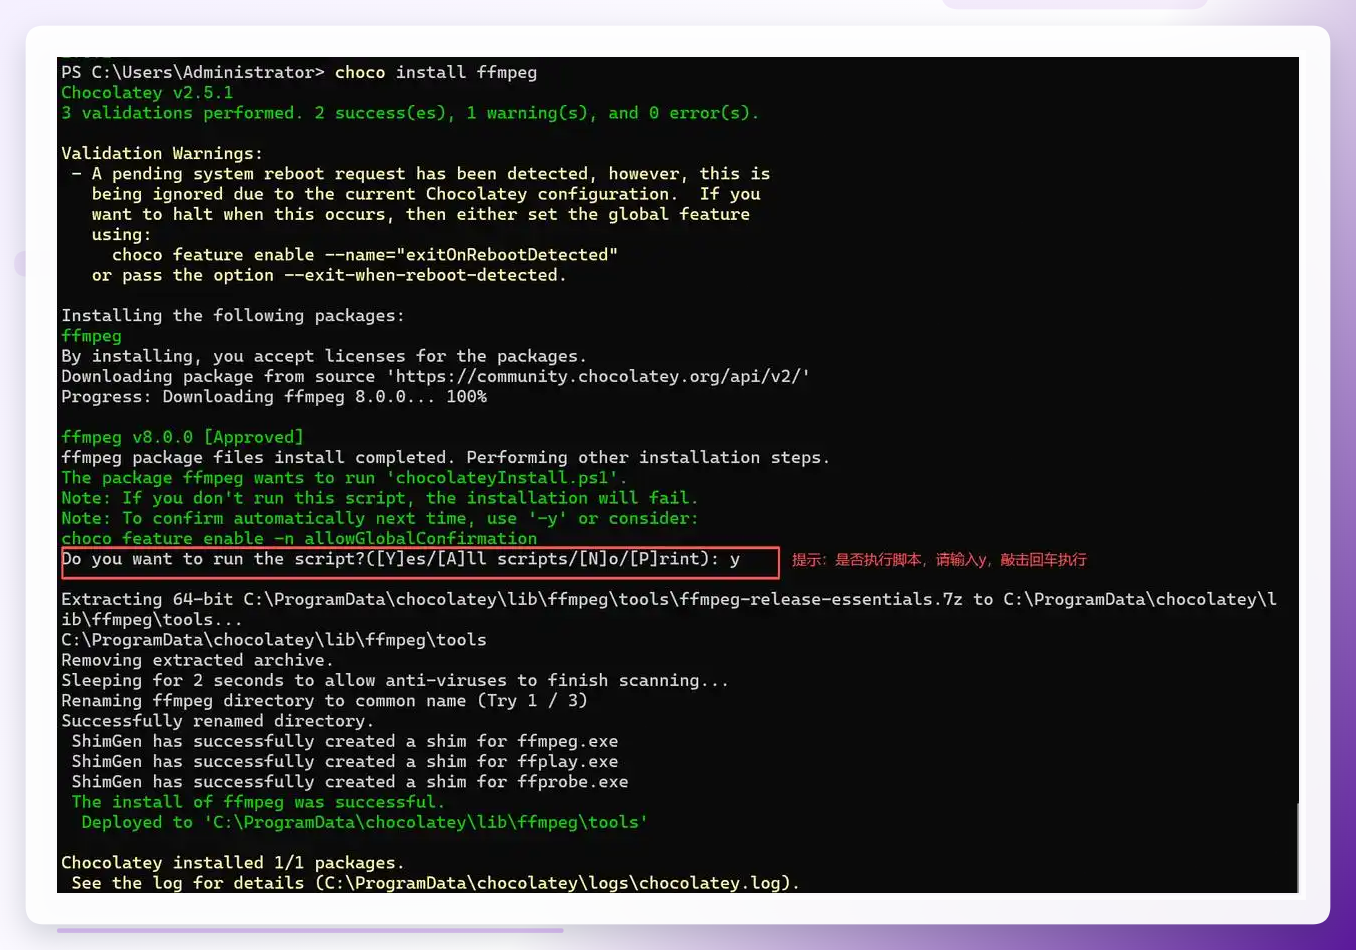Click the shim created for ffprobe.exe line
1356x950 pixels.
tap(350, 782)
